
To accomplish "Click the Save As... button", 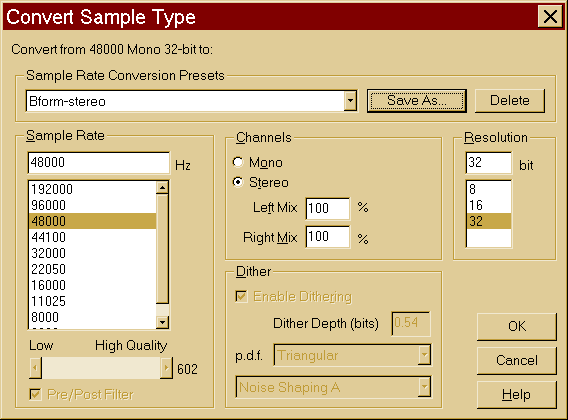I will pos(417,101).
